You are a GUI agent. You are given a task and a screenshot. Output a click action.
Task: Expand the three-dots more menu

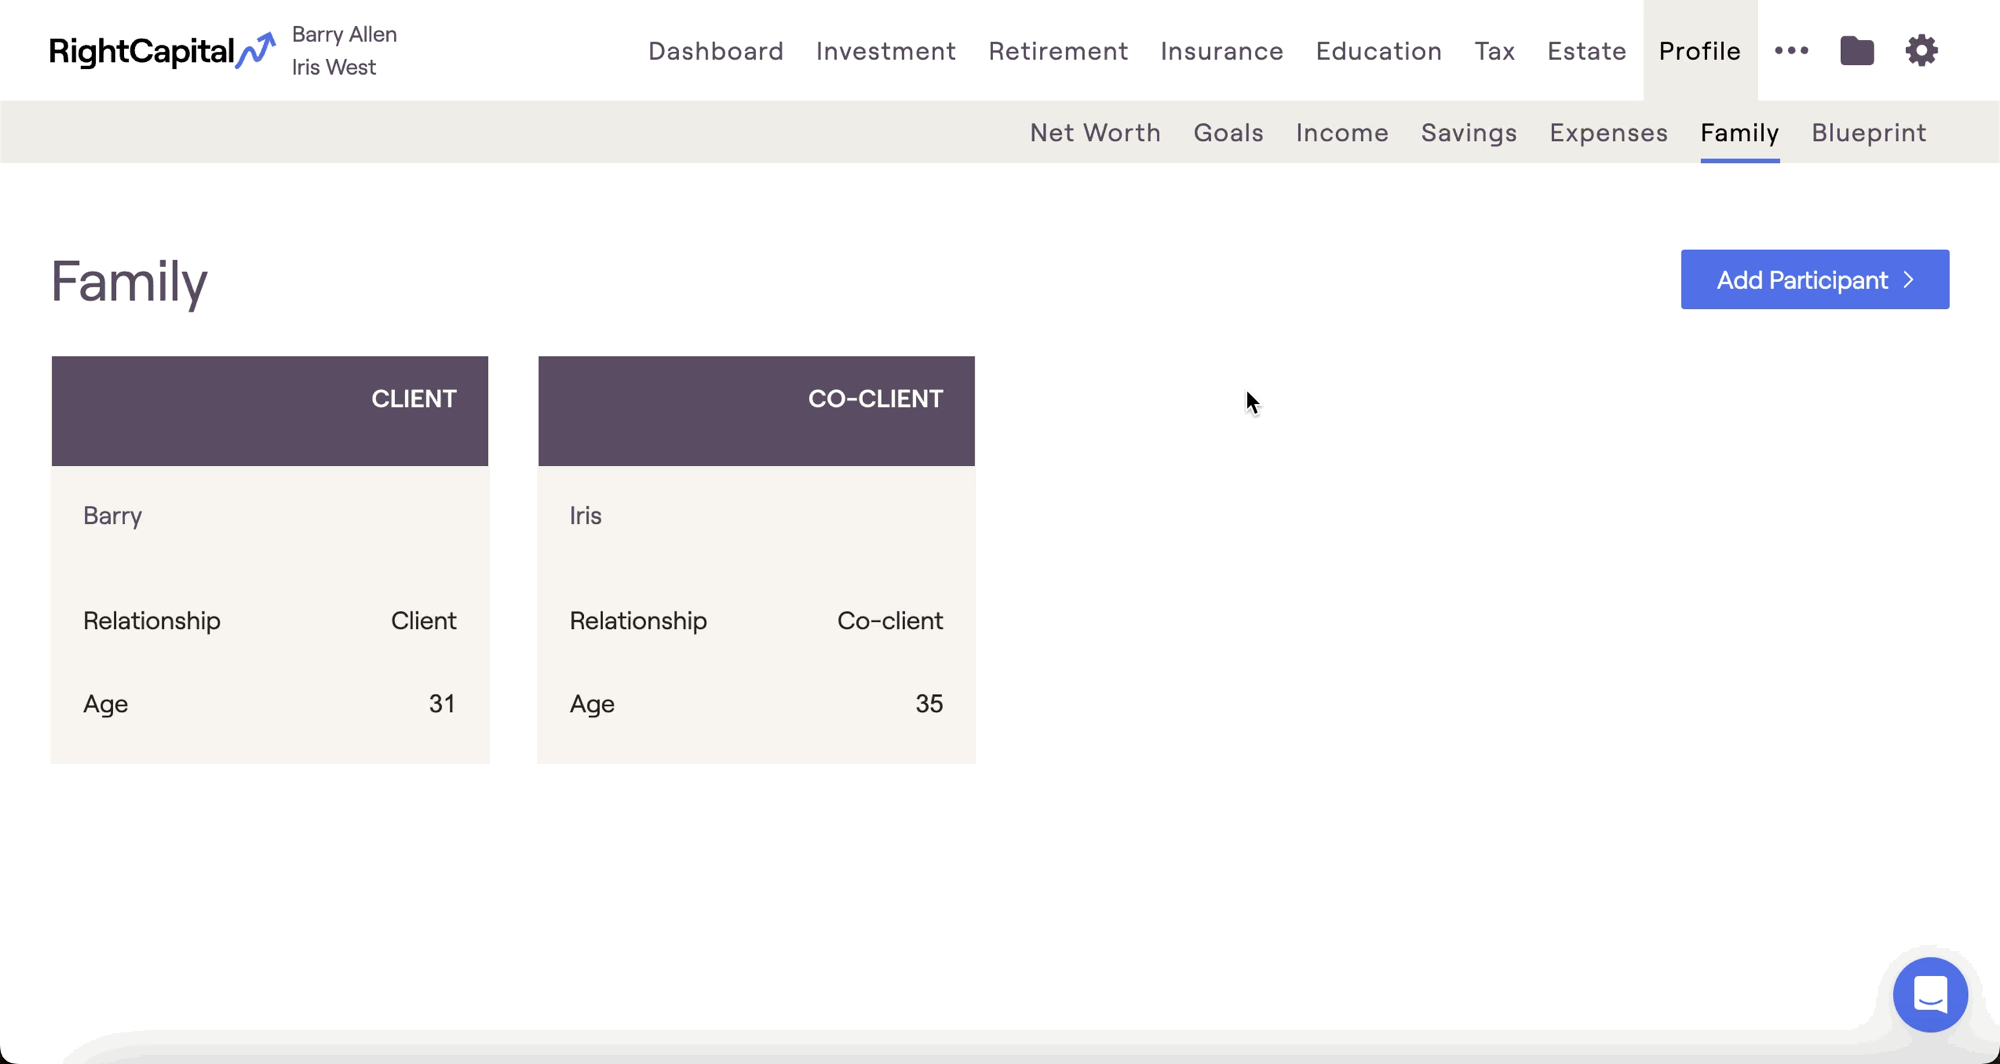1791,51
